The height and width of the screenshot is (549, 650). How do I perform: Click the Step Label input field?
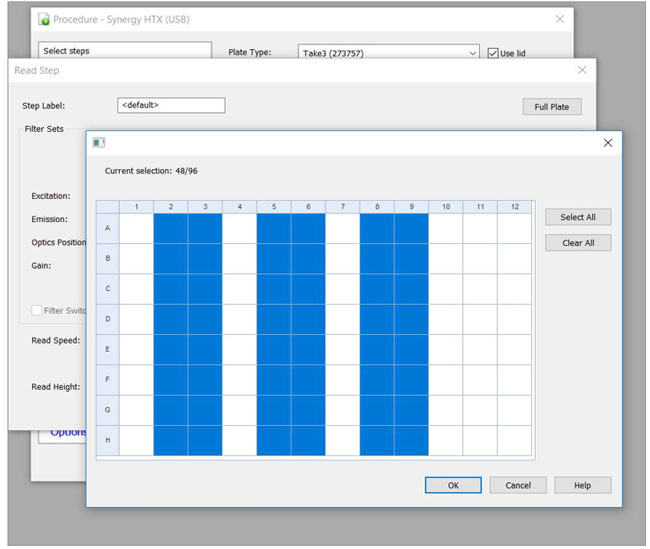click(x=170, y=105)
